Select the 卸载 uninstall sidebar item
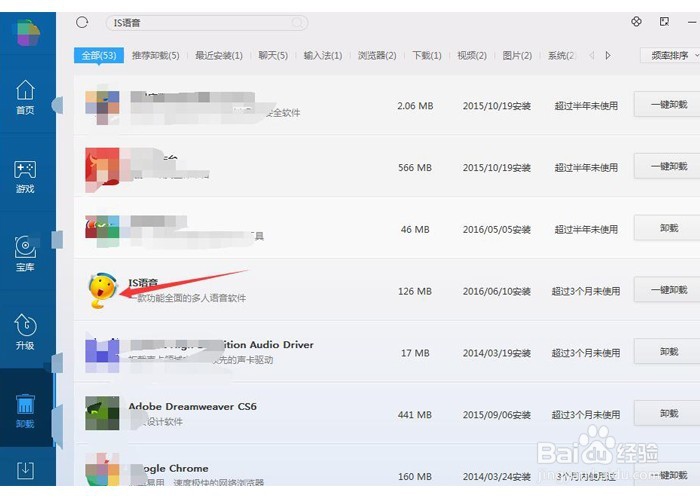 click(25, 411)
